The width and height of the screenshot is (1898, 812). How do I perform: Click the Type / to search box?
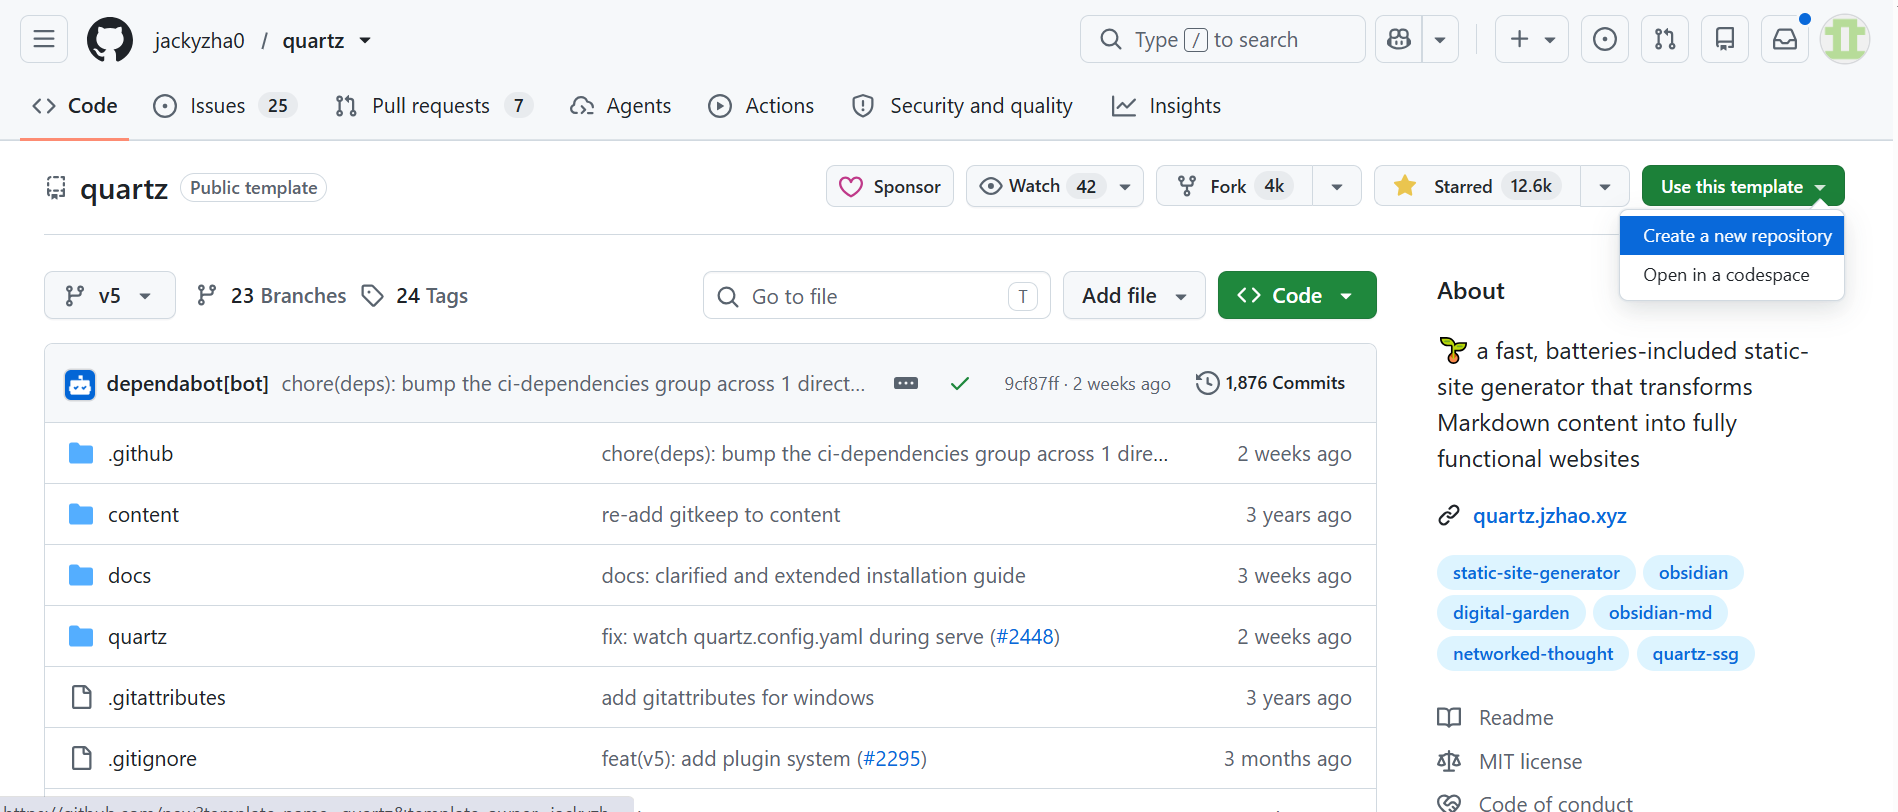click(1223, 39)
